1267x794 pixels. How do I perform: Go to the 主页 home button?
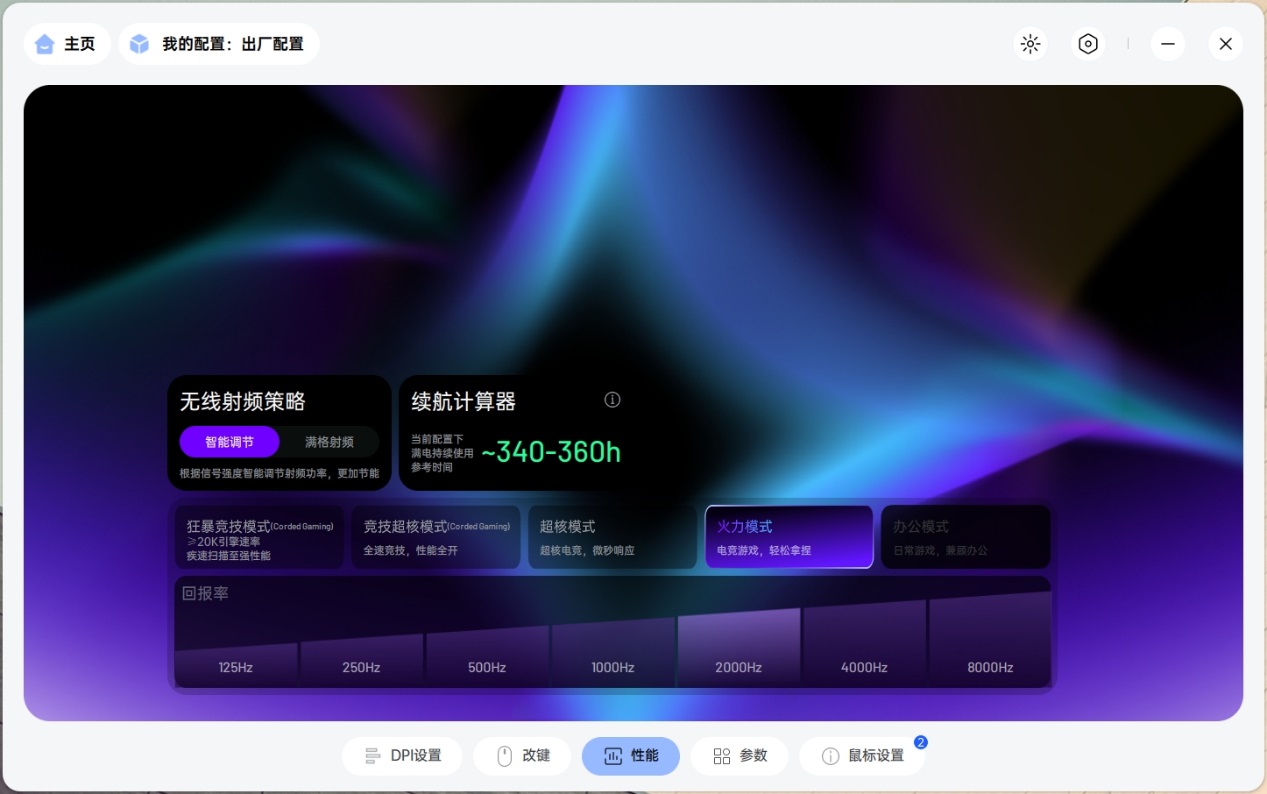click(67, 44)
